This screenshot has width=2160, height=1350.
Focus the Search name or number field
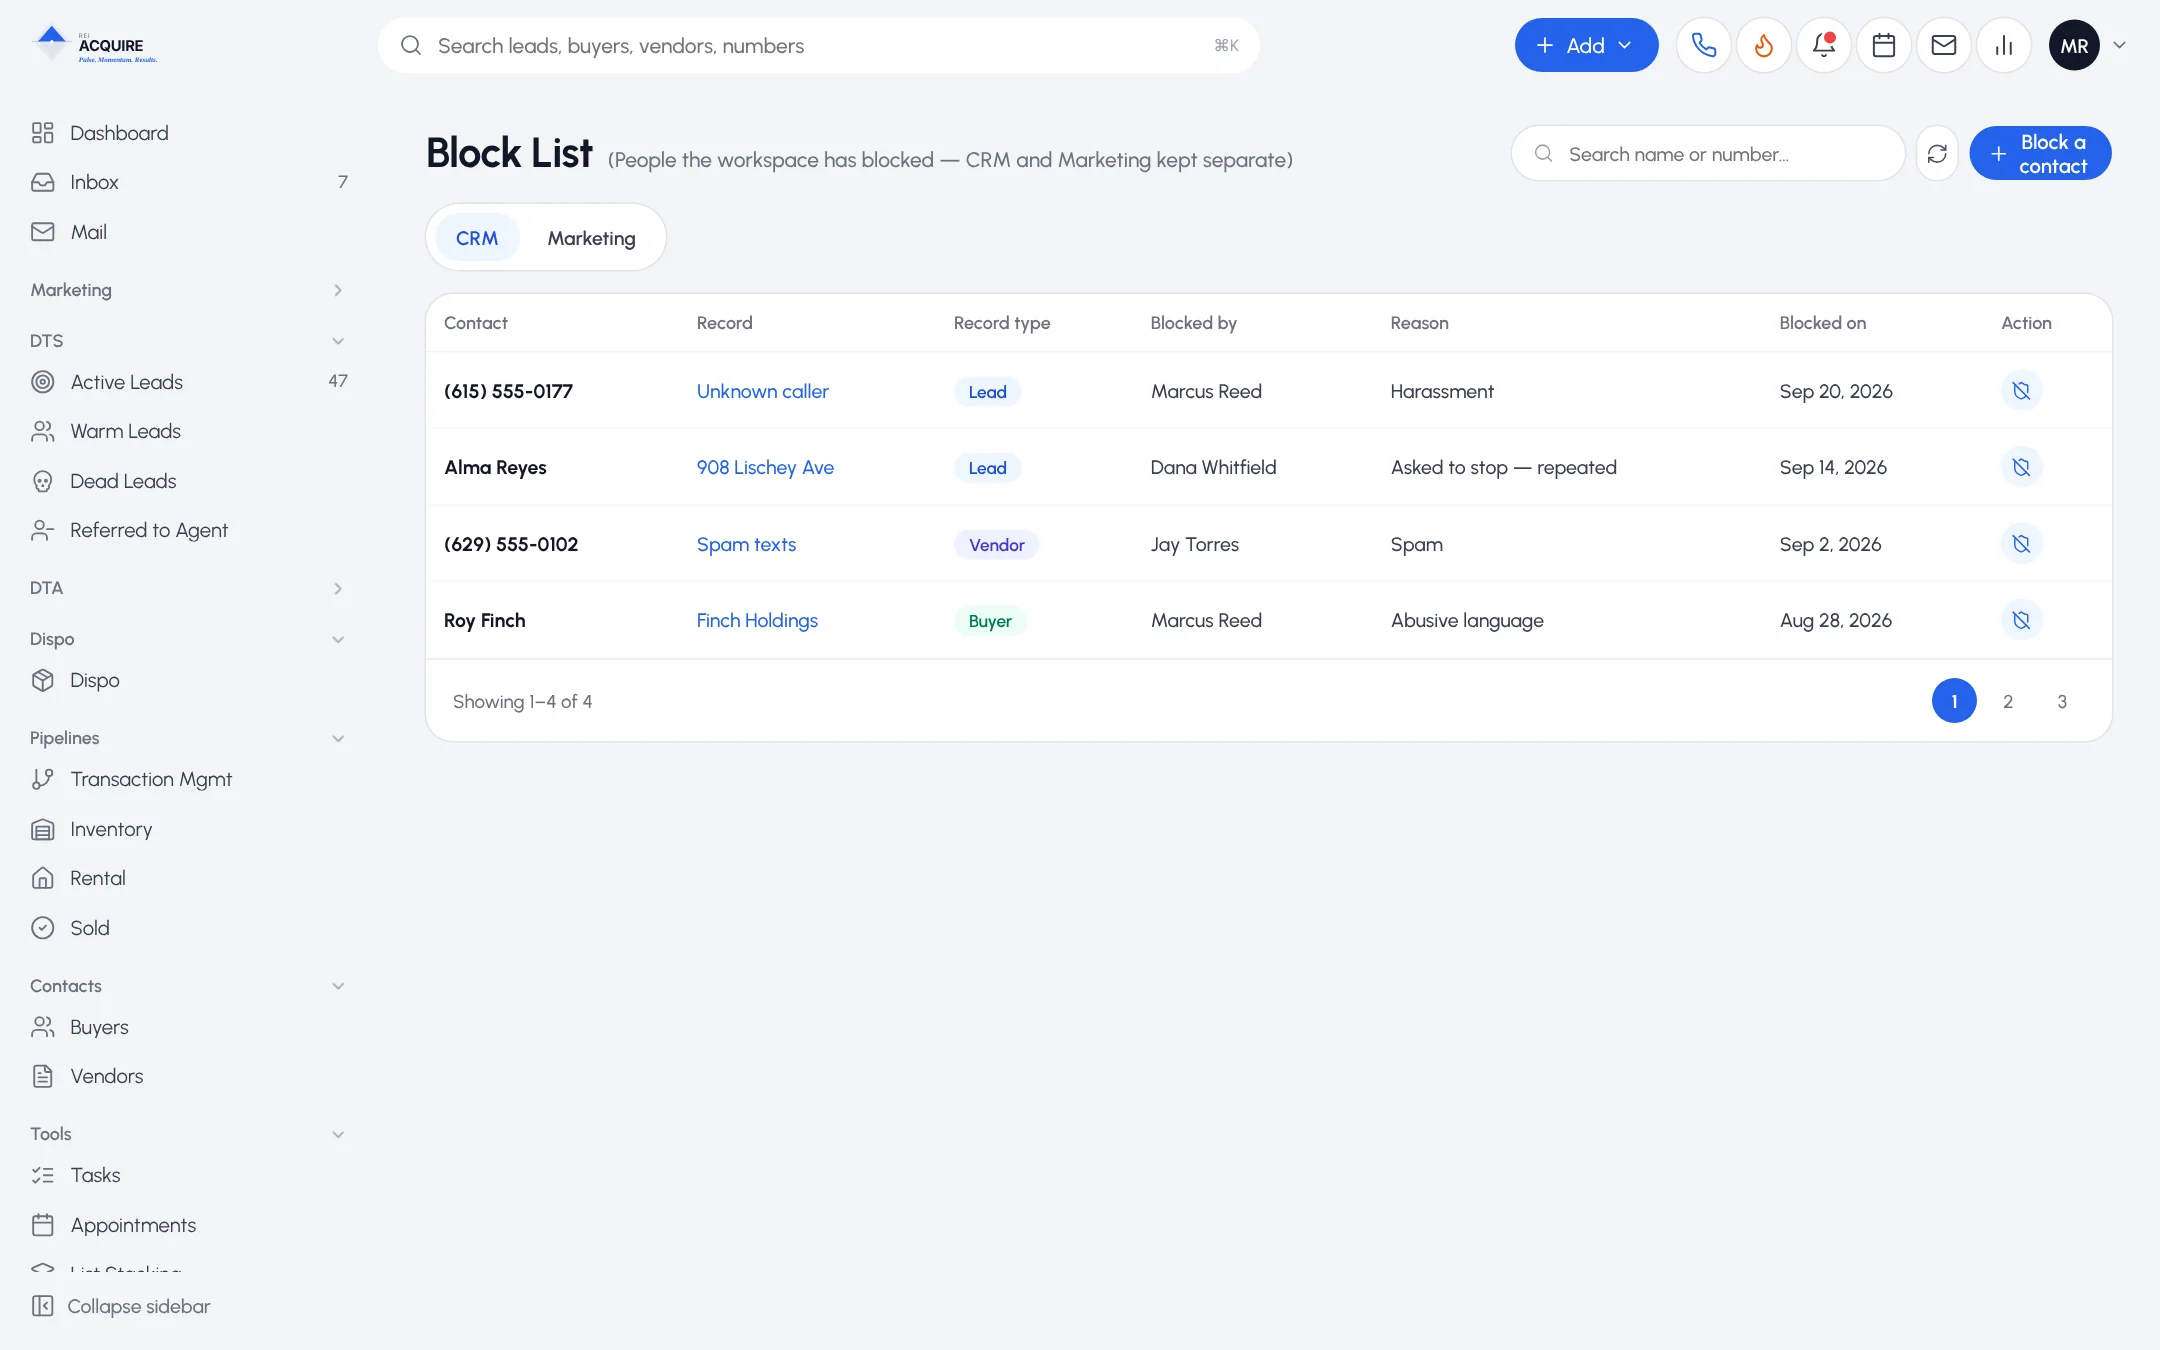[1708, 153]
